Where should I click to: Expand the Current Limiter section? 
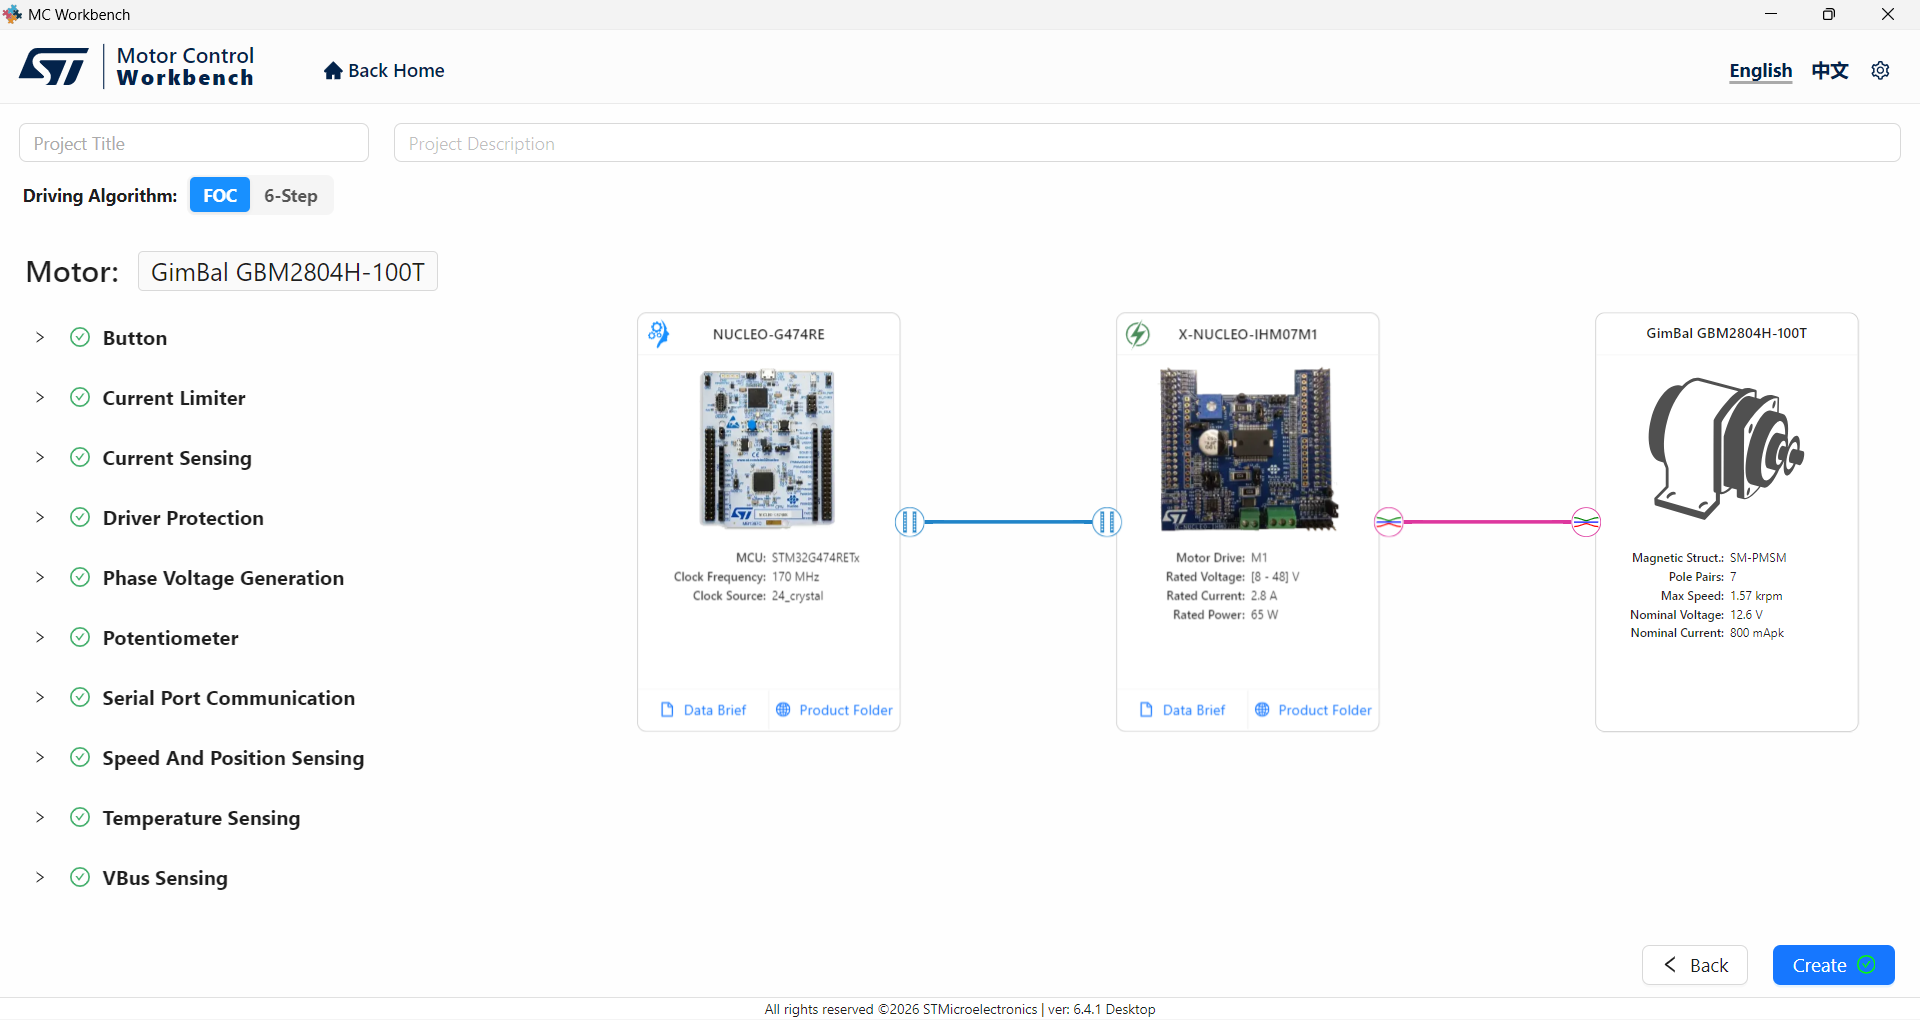40,398
